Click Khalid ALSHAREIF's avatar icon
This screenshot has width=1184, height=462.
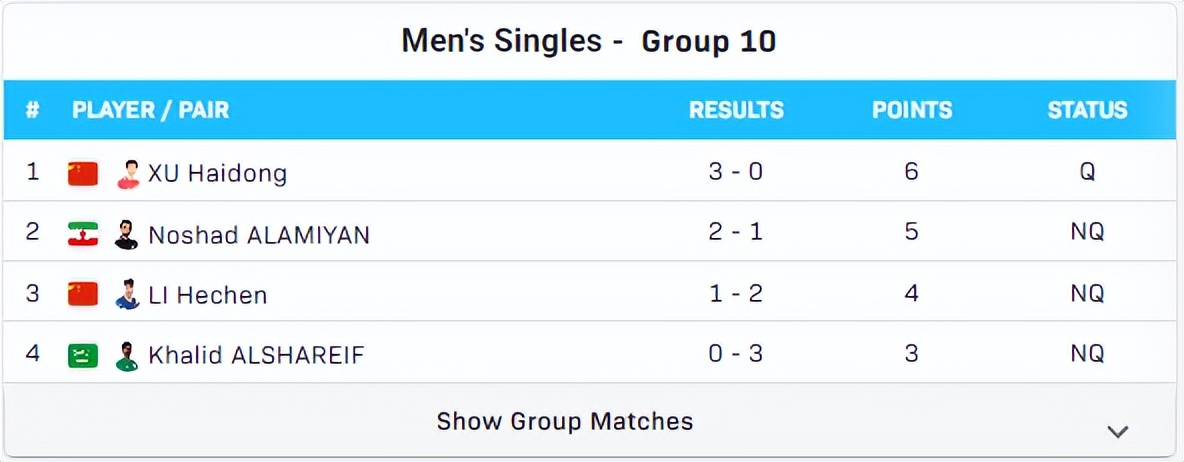[127, 356]
